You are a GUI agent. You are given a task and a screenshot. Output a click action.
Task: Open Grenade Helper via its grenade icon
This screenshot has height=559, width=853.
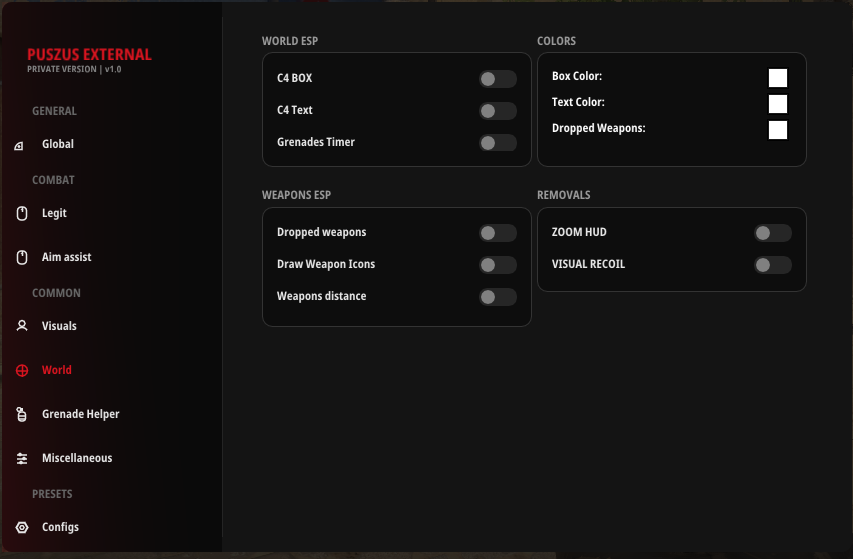point(21,414)
